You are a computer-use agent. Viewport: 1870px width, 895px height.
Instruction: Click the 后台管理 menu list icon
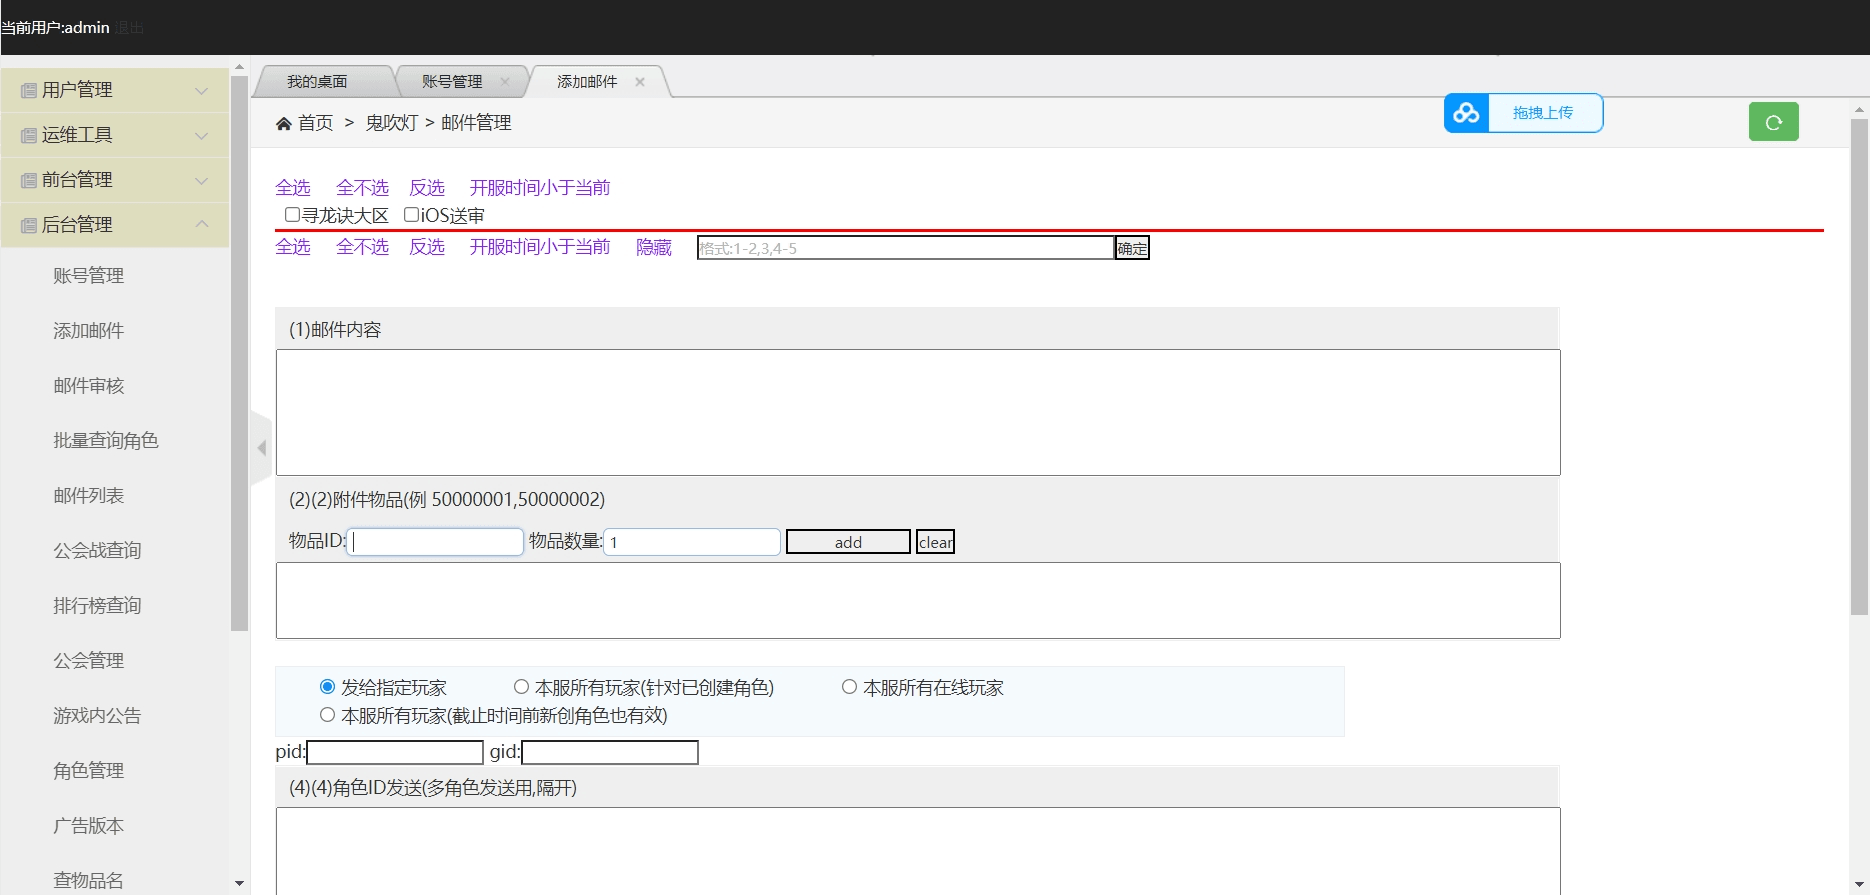[29, 226]
